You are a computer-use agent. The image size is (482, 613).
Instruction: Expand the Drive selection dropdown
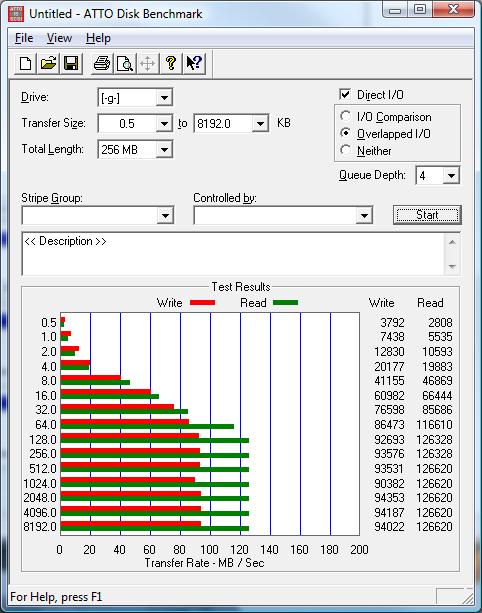click(164, 97)
